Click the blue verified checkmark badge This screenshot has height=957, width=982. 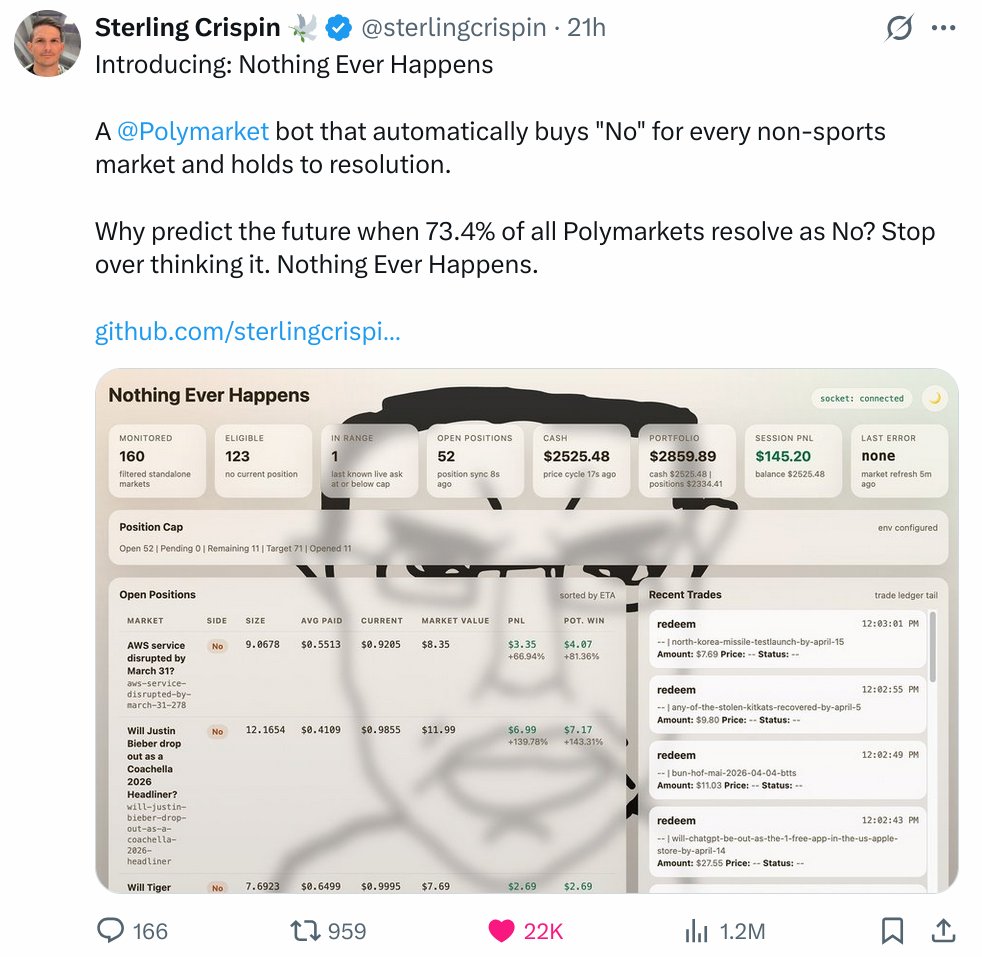coord(338,28)
